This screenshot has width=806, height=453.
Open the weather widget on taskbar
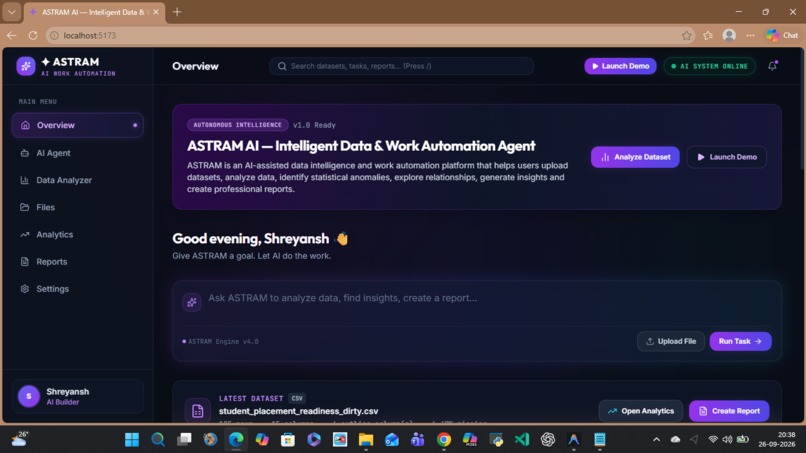(20, 439)
